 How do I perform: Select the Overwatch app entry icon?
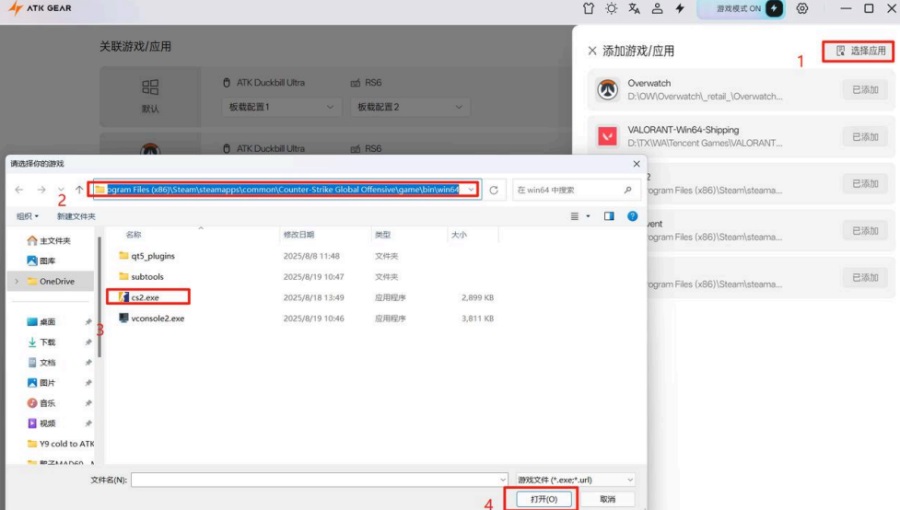[x=607, y=89]
